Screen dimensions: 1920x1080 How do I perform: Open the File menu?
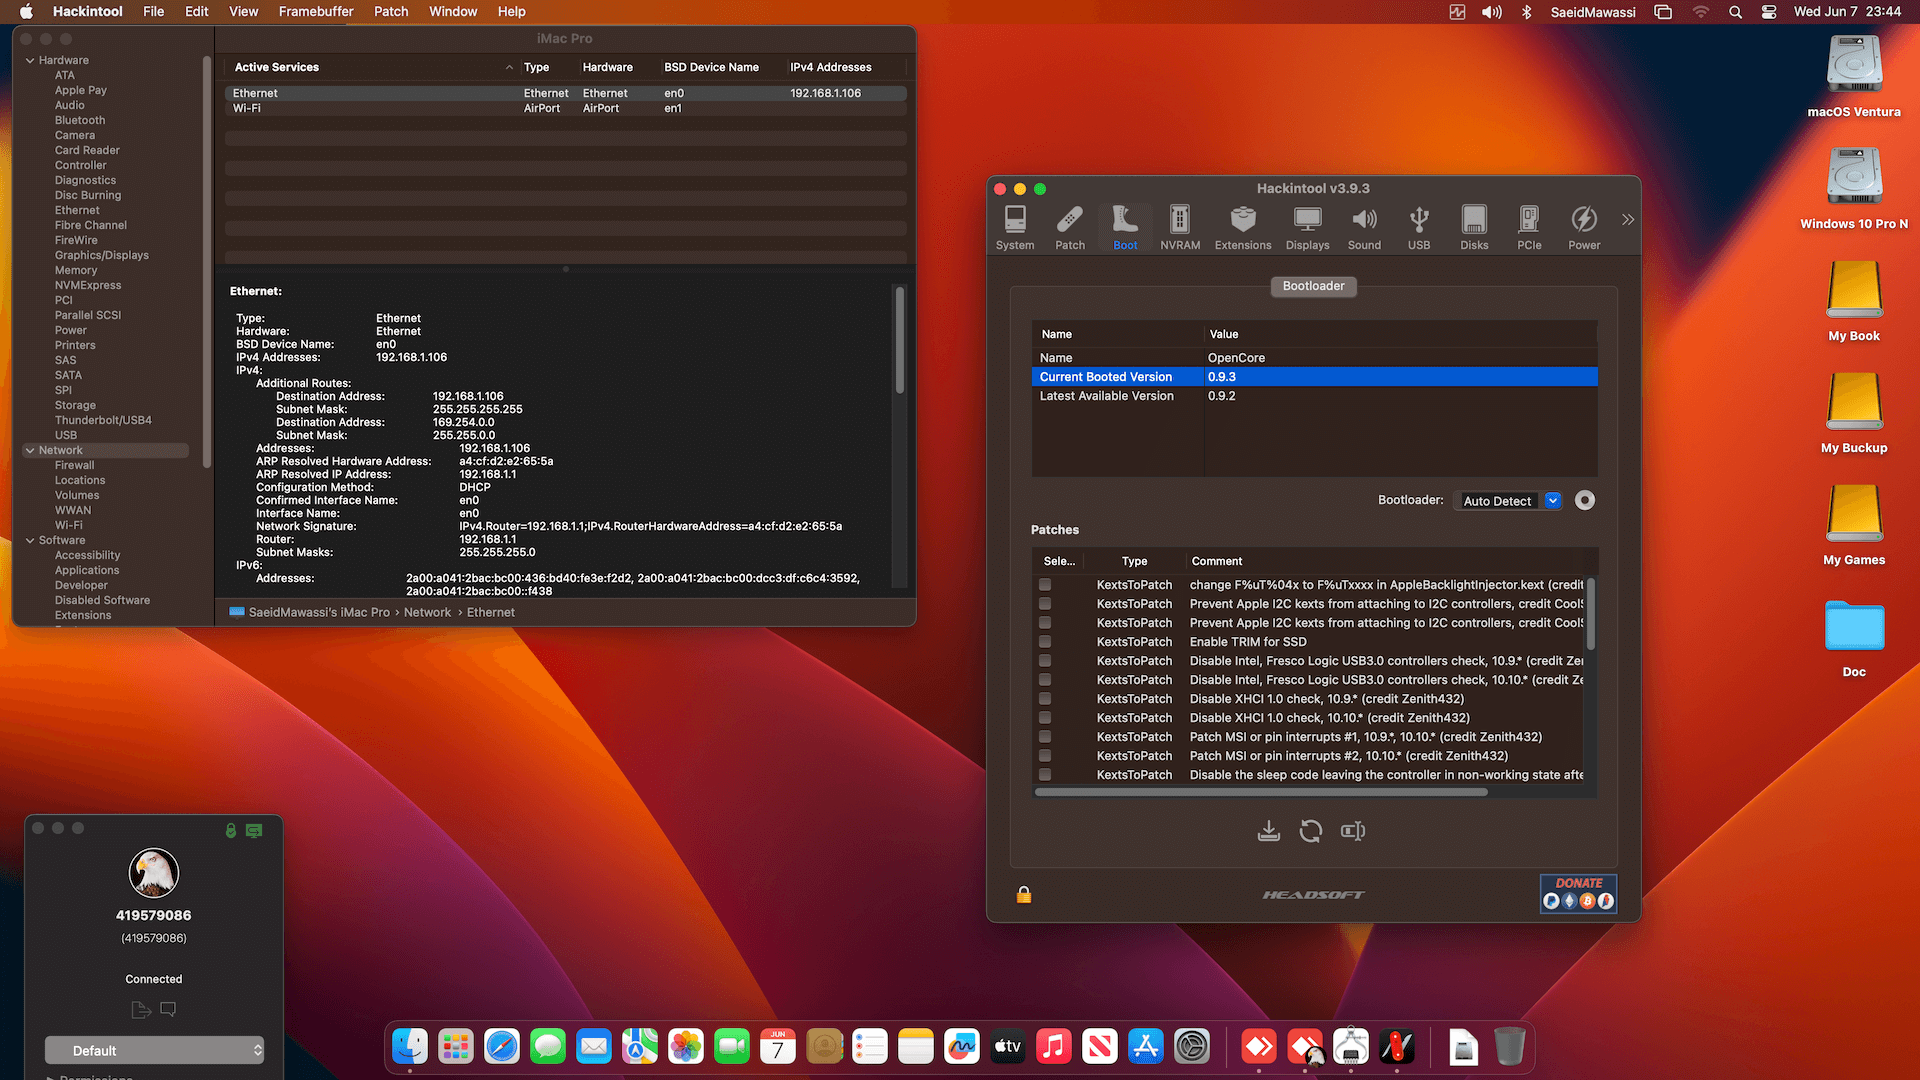click(153, 11)
